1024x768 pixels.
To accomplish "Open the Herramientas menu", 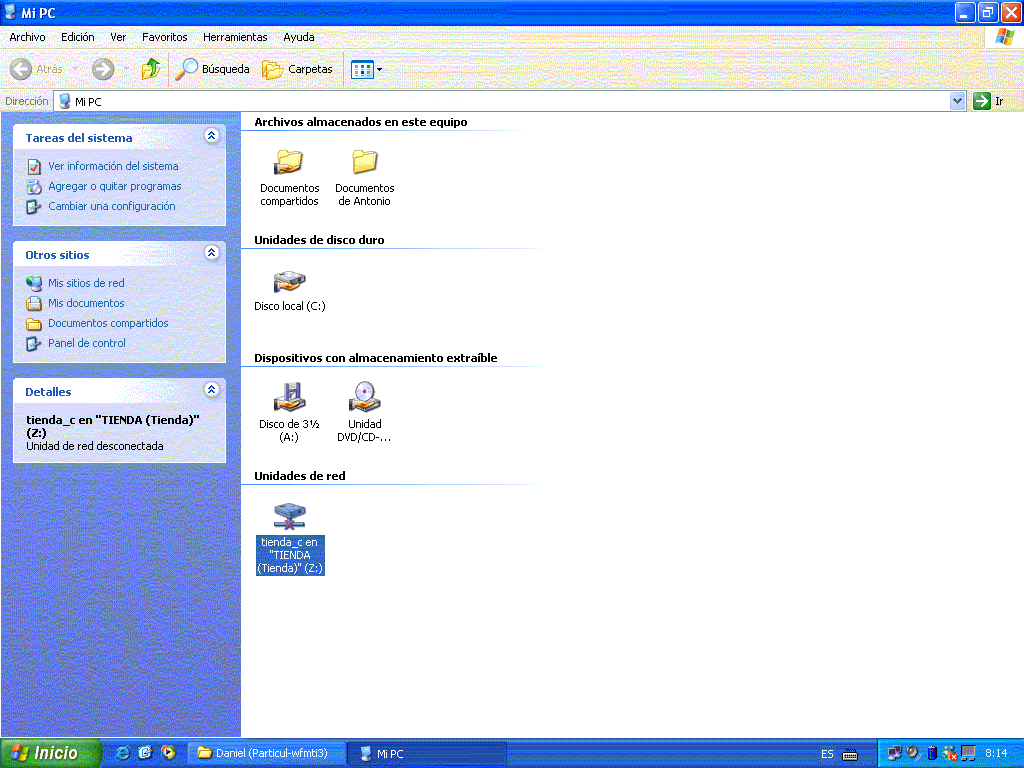I will click(235, 37).
